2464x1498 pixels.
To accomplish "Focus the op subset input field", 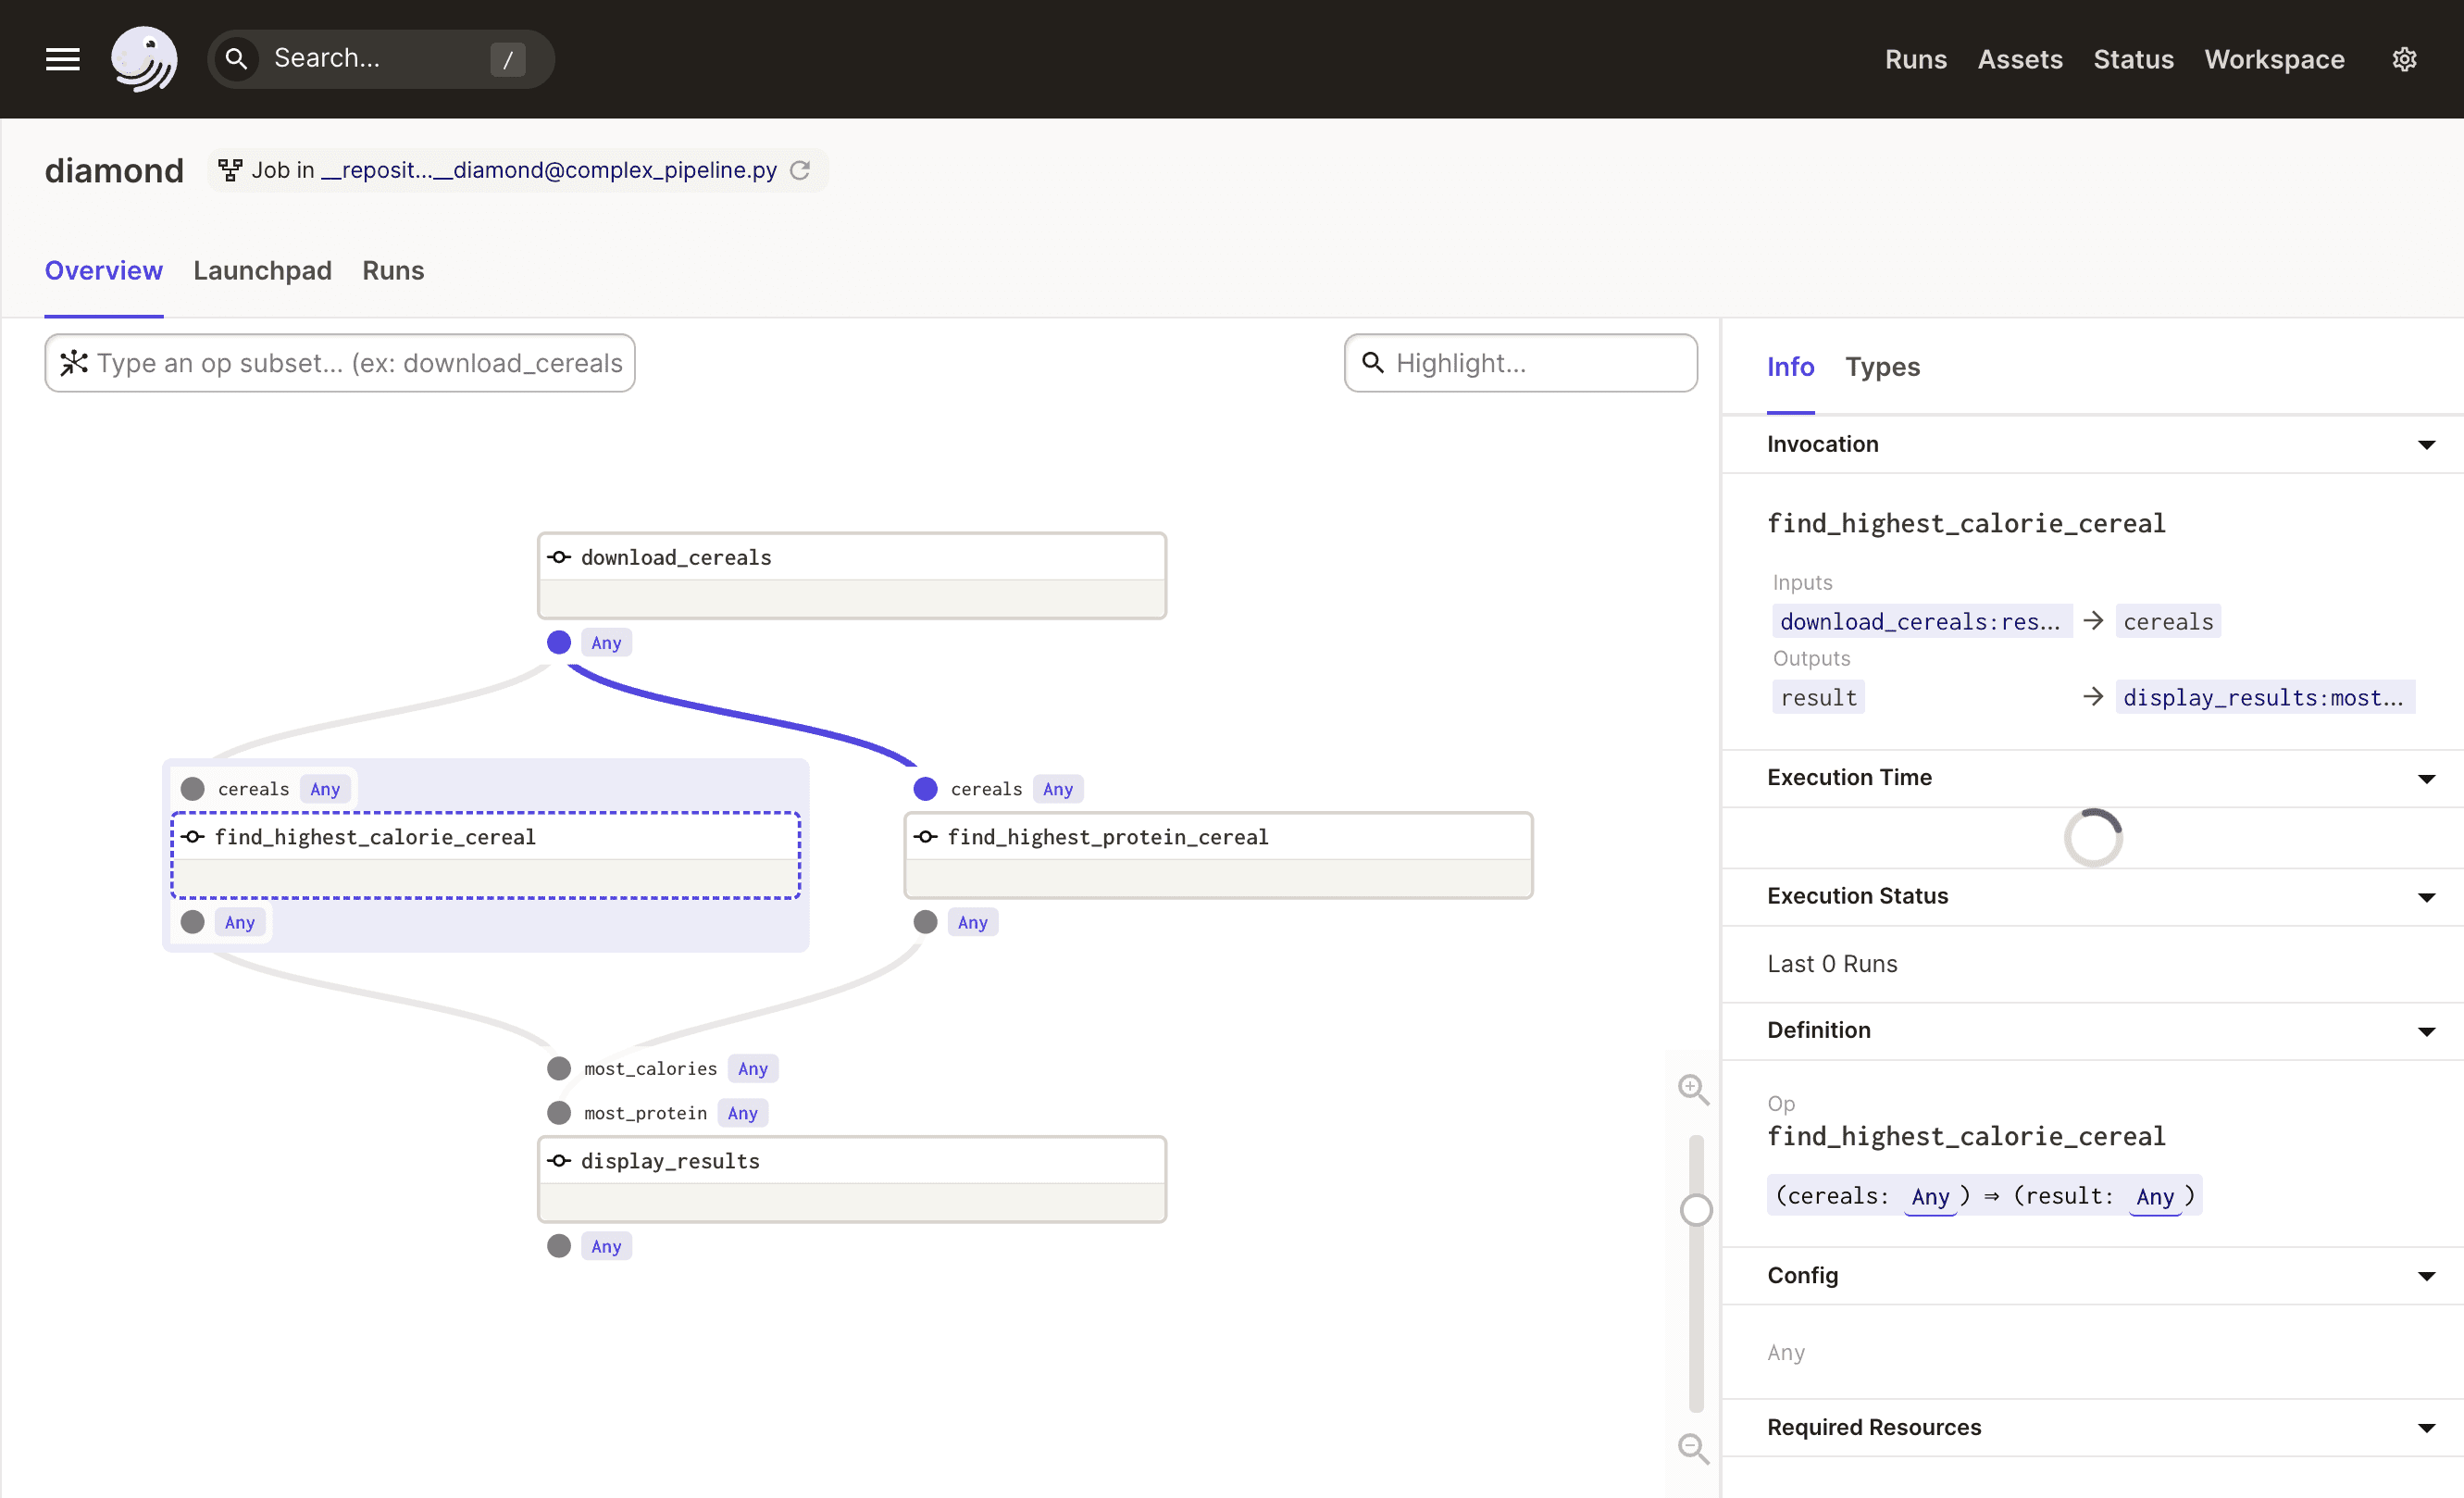I will tap(340, 363).
